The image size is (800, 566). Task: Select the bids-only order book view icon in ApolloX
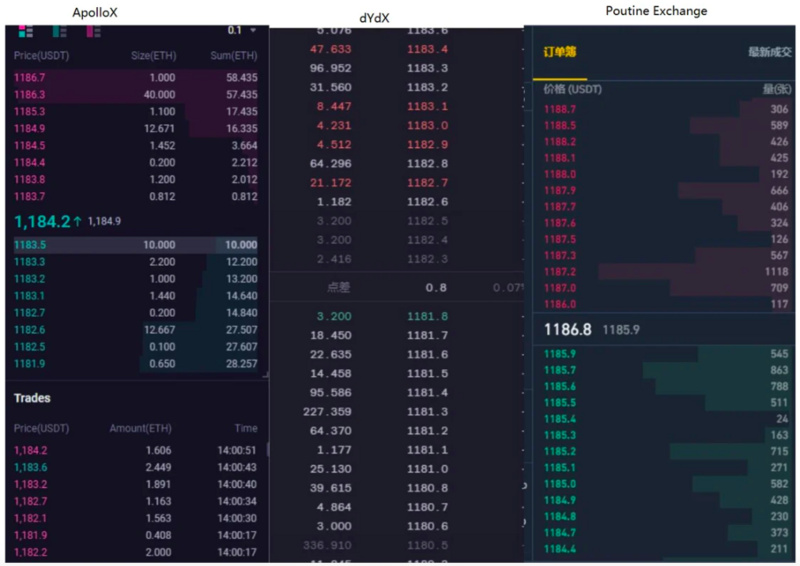click(60, 32)
